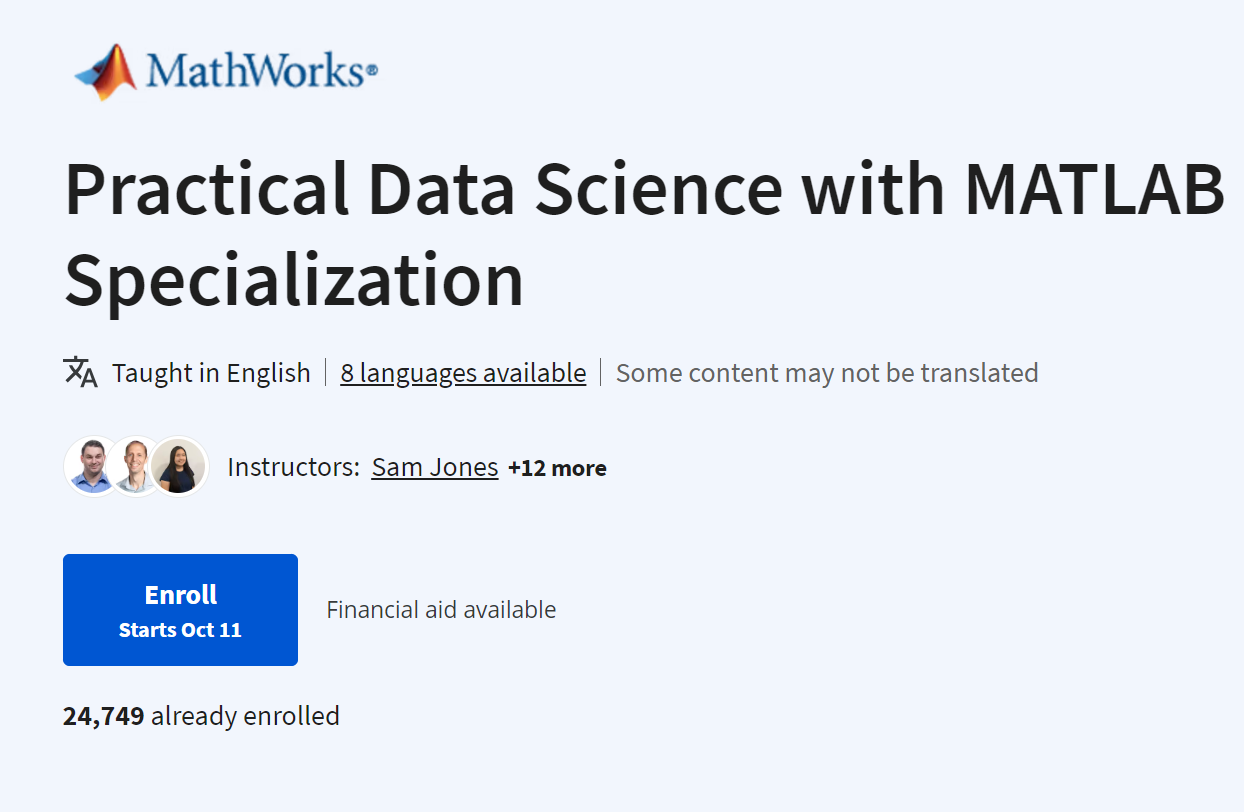Click 'Specialization' in the course heading

[294, 280]
